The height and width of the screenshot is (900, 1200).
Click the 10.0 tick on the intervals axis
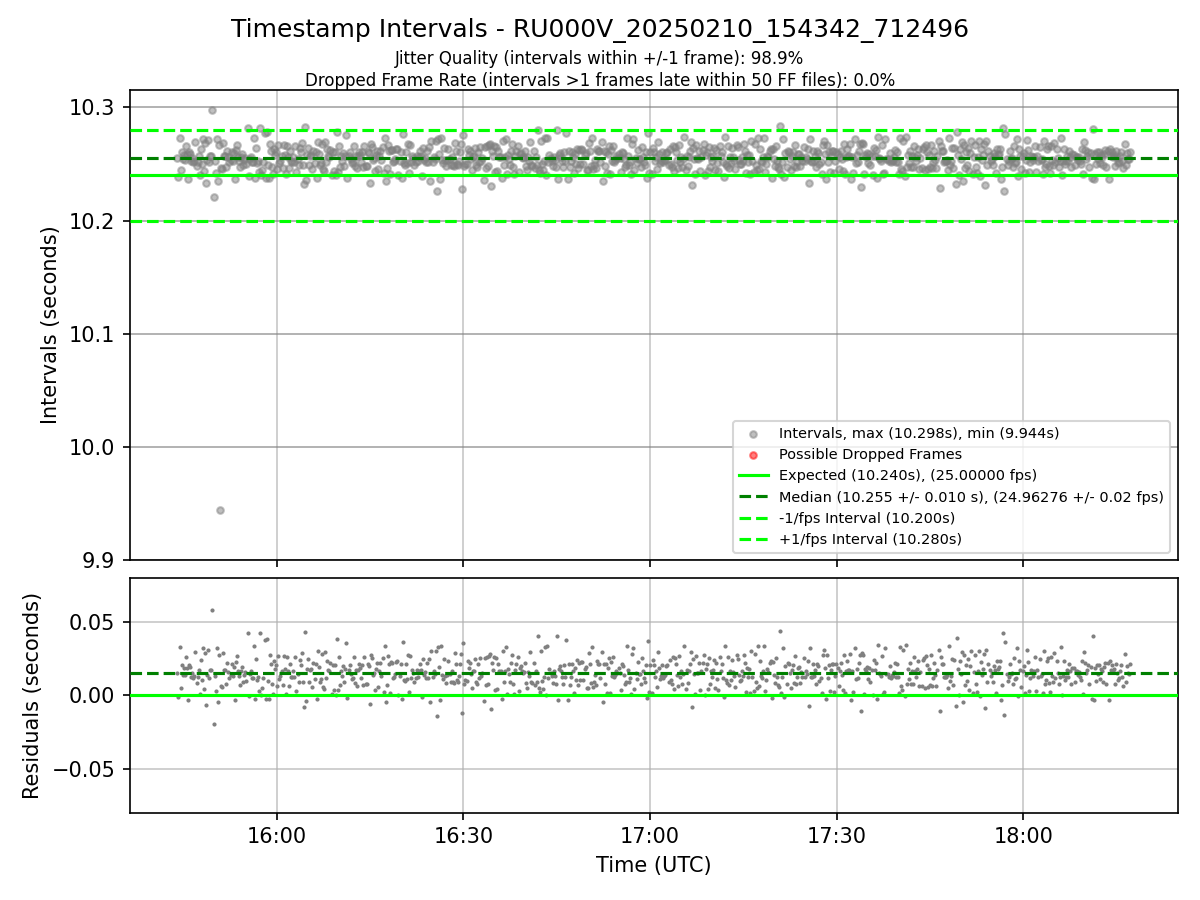coord(94,447)
